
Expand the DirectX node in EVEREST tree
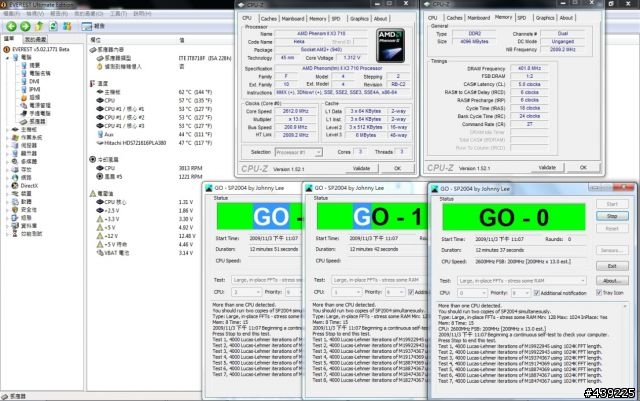coord(7,186)
